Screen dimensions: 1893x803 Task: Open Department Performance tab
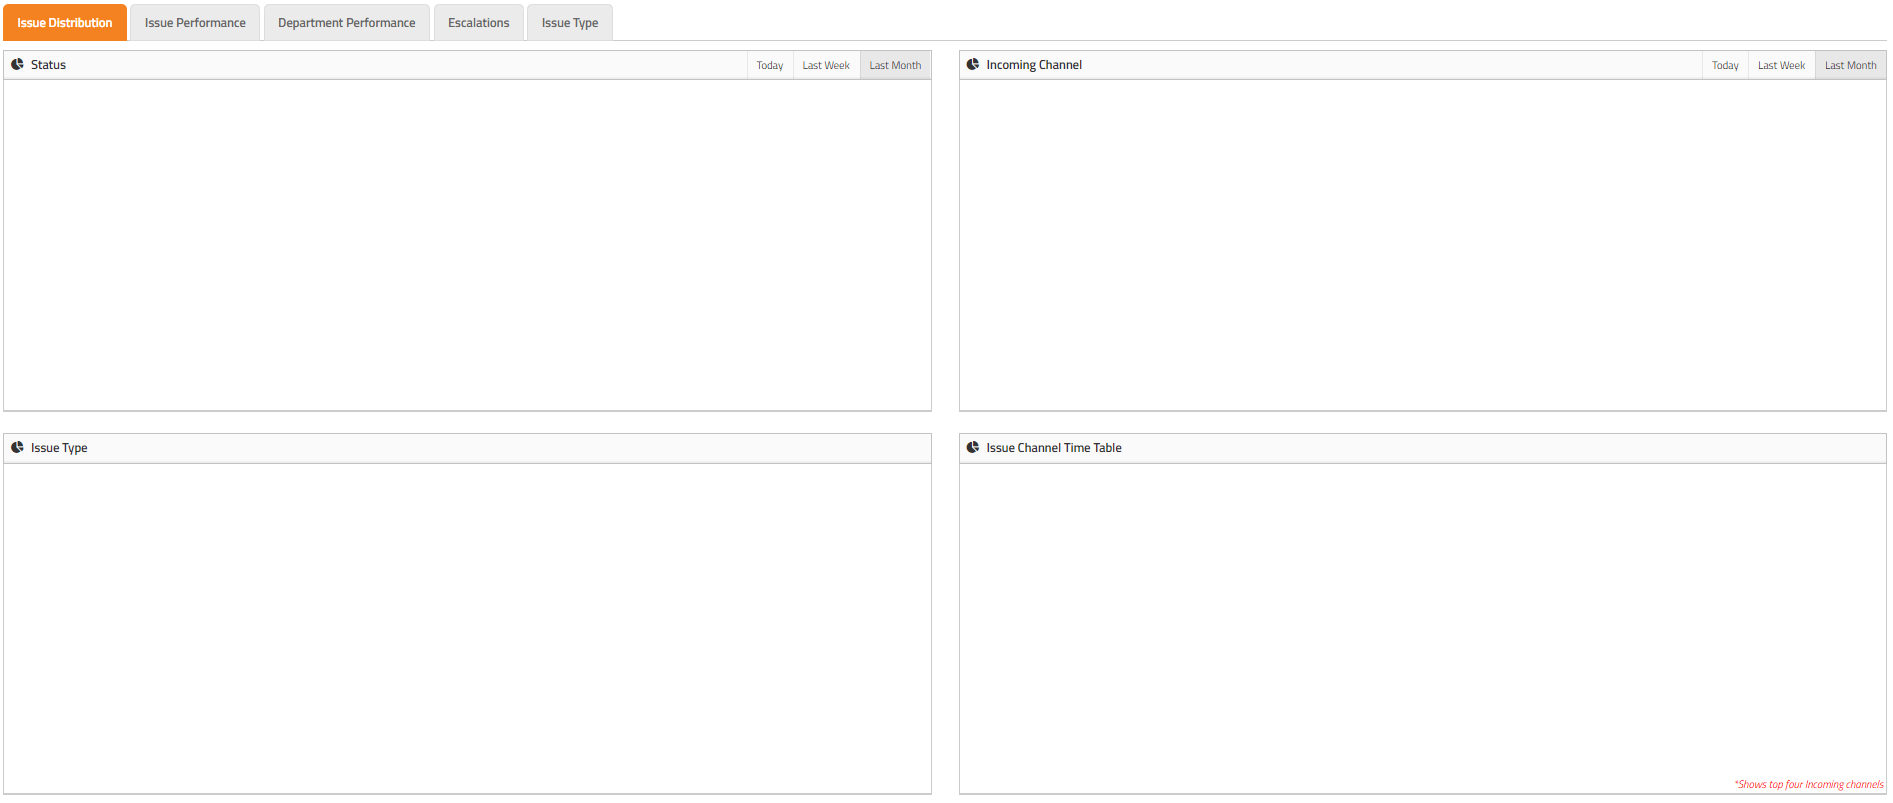(347, 23)
